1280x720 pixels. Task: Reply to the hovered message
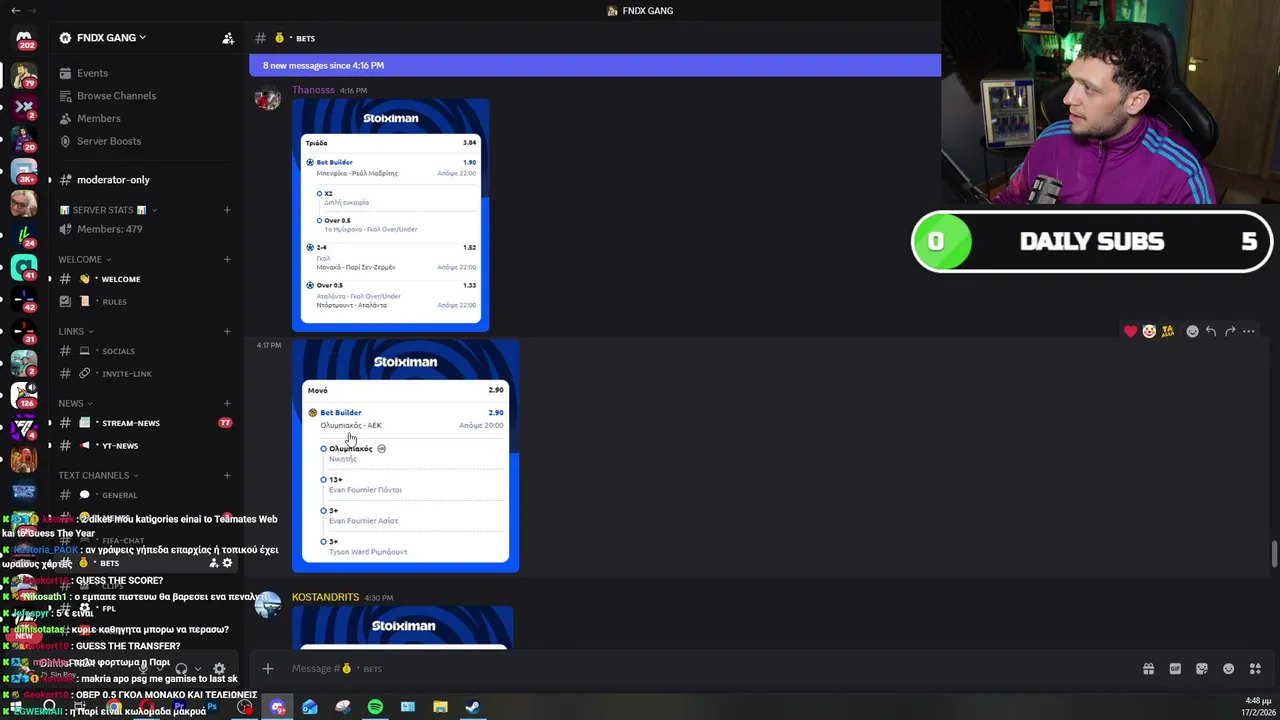click(1211, 331)
